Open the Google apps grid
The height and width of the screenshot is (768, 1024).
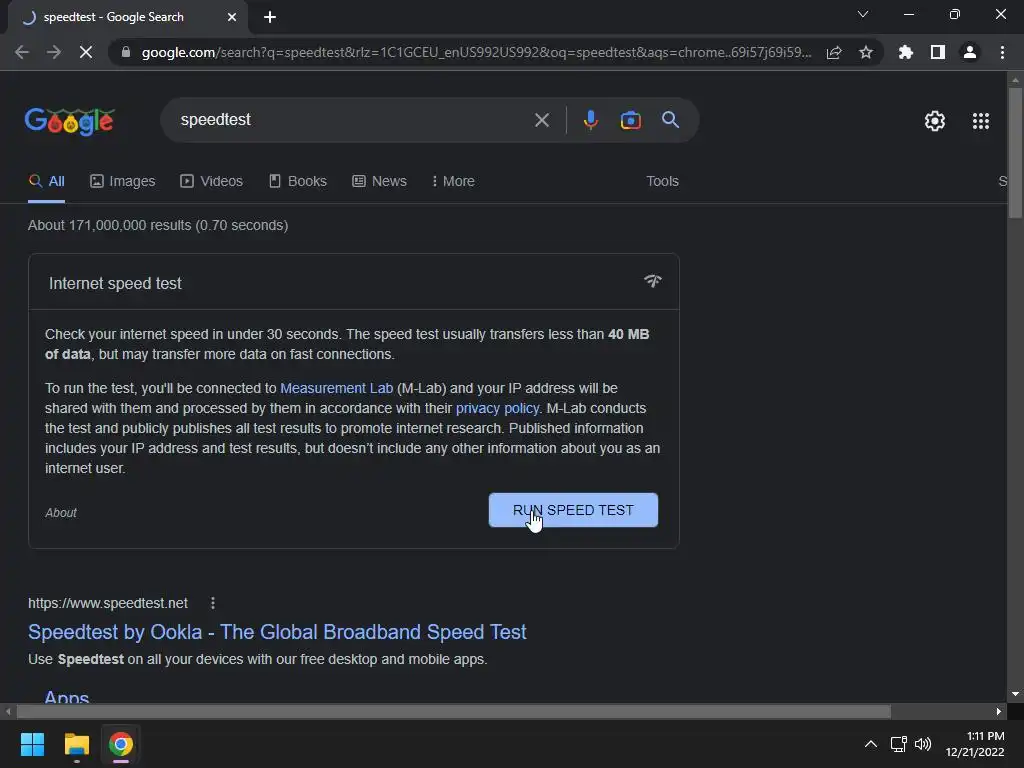[x=980, y=121]
